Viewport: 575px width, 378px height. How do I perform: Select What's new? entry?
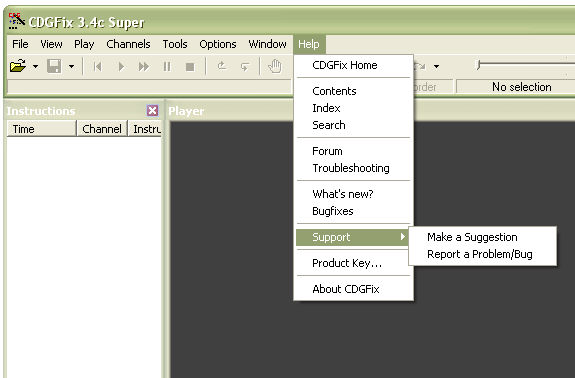pyautogui.click(x=354, y=194)
